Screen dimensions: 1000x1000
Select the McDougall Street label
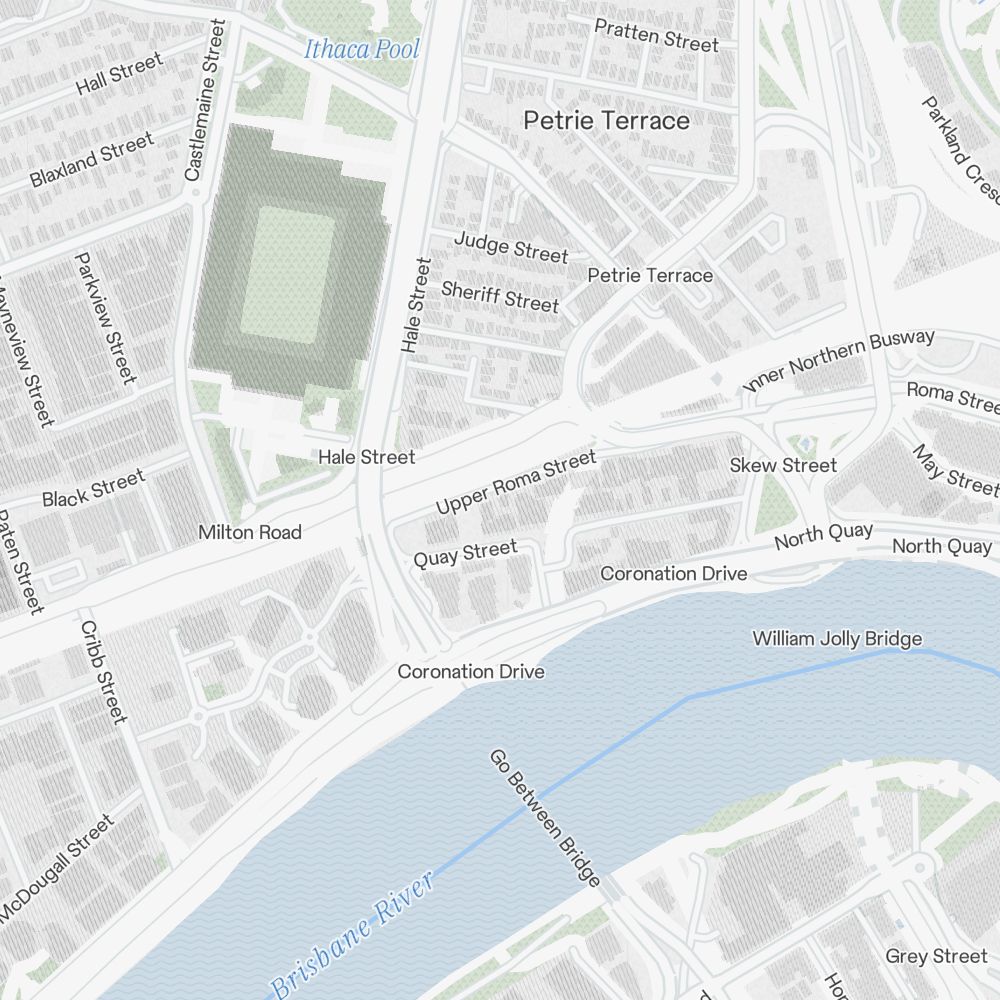pos(57,868)
